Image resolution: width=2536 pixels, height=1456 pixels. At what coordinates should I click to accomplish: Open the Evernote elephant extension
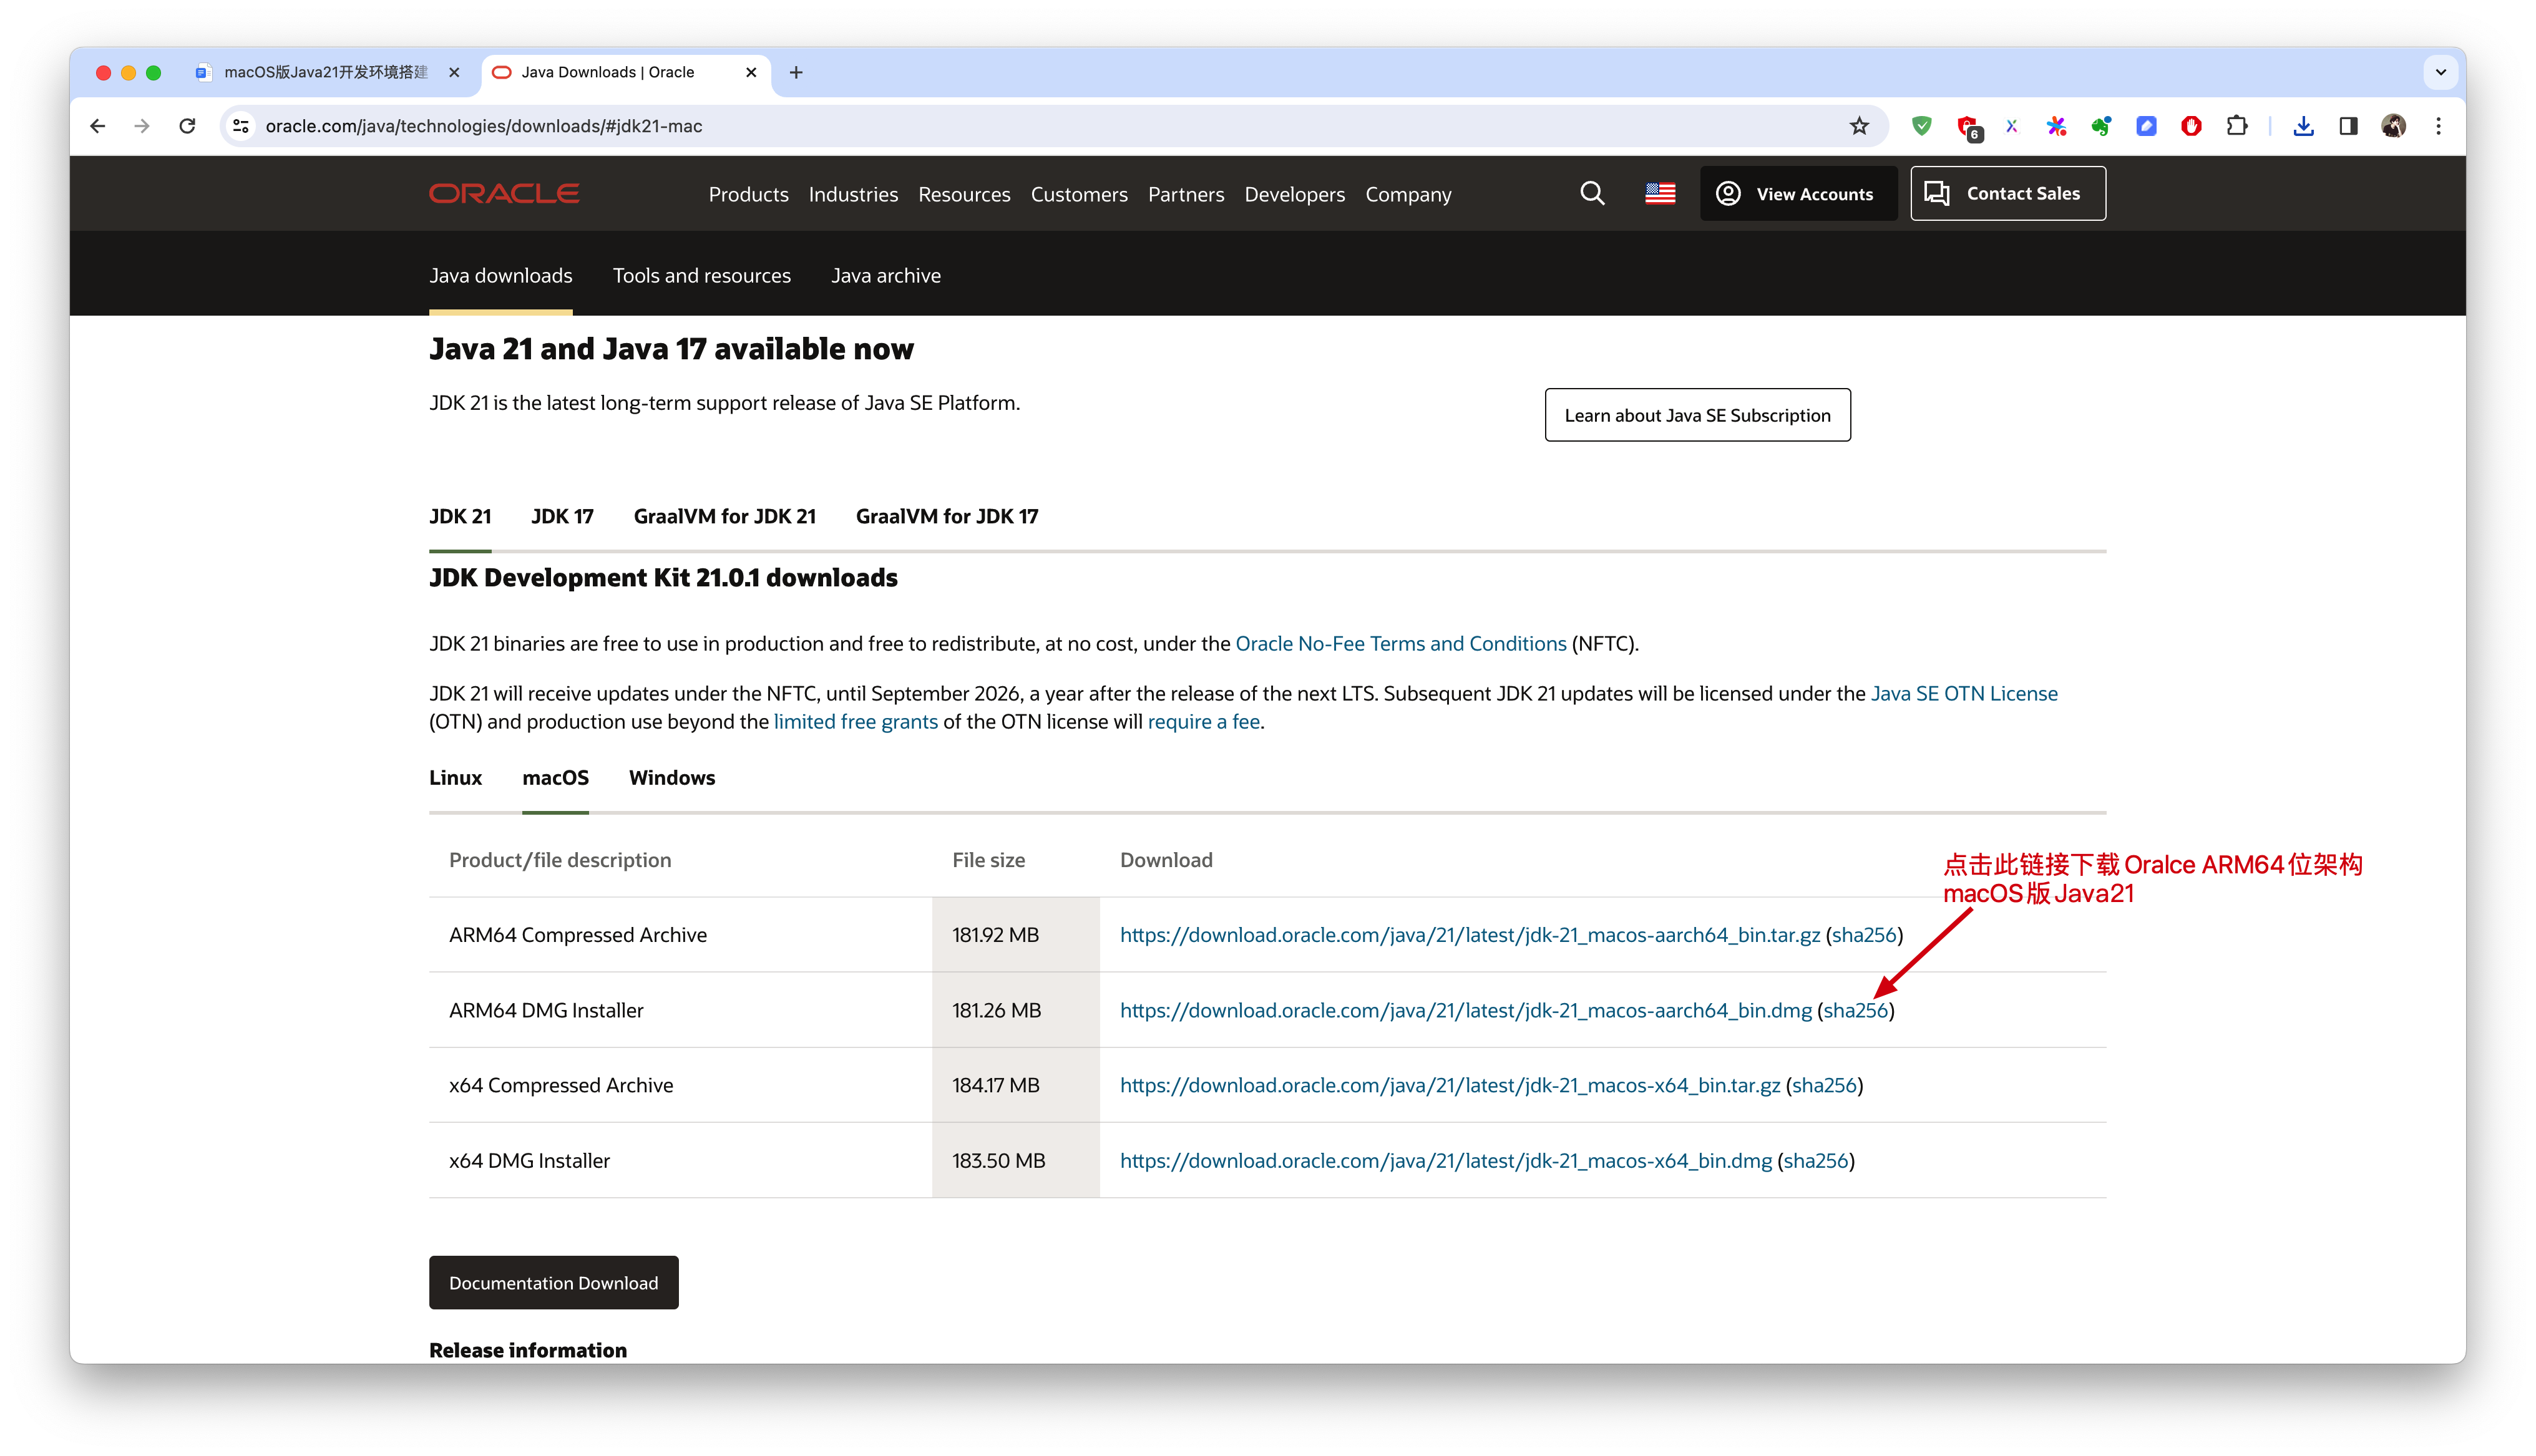pos(2101,126)
